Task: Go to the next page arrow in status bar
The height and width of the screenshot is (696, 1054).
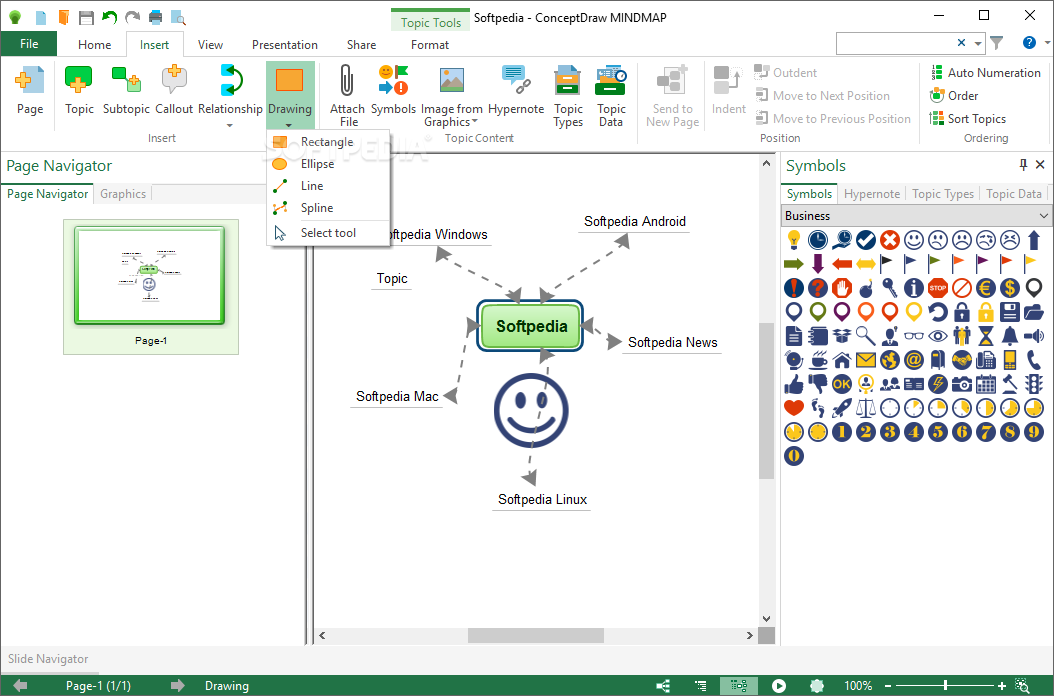Action: point(177,685)
